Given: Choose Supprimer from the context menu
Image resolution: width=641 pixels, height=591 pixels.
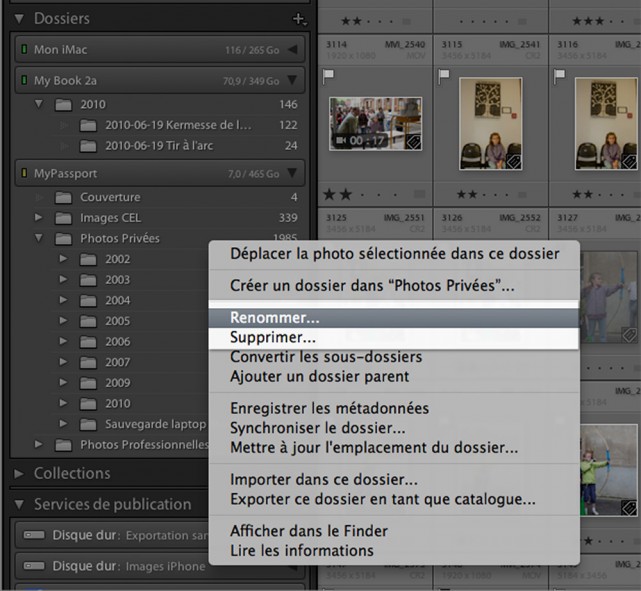Looking at the screenshot, I should pos(394,337).
